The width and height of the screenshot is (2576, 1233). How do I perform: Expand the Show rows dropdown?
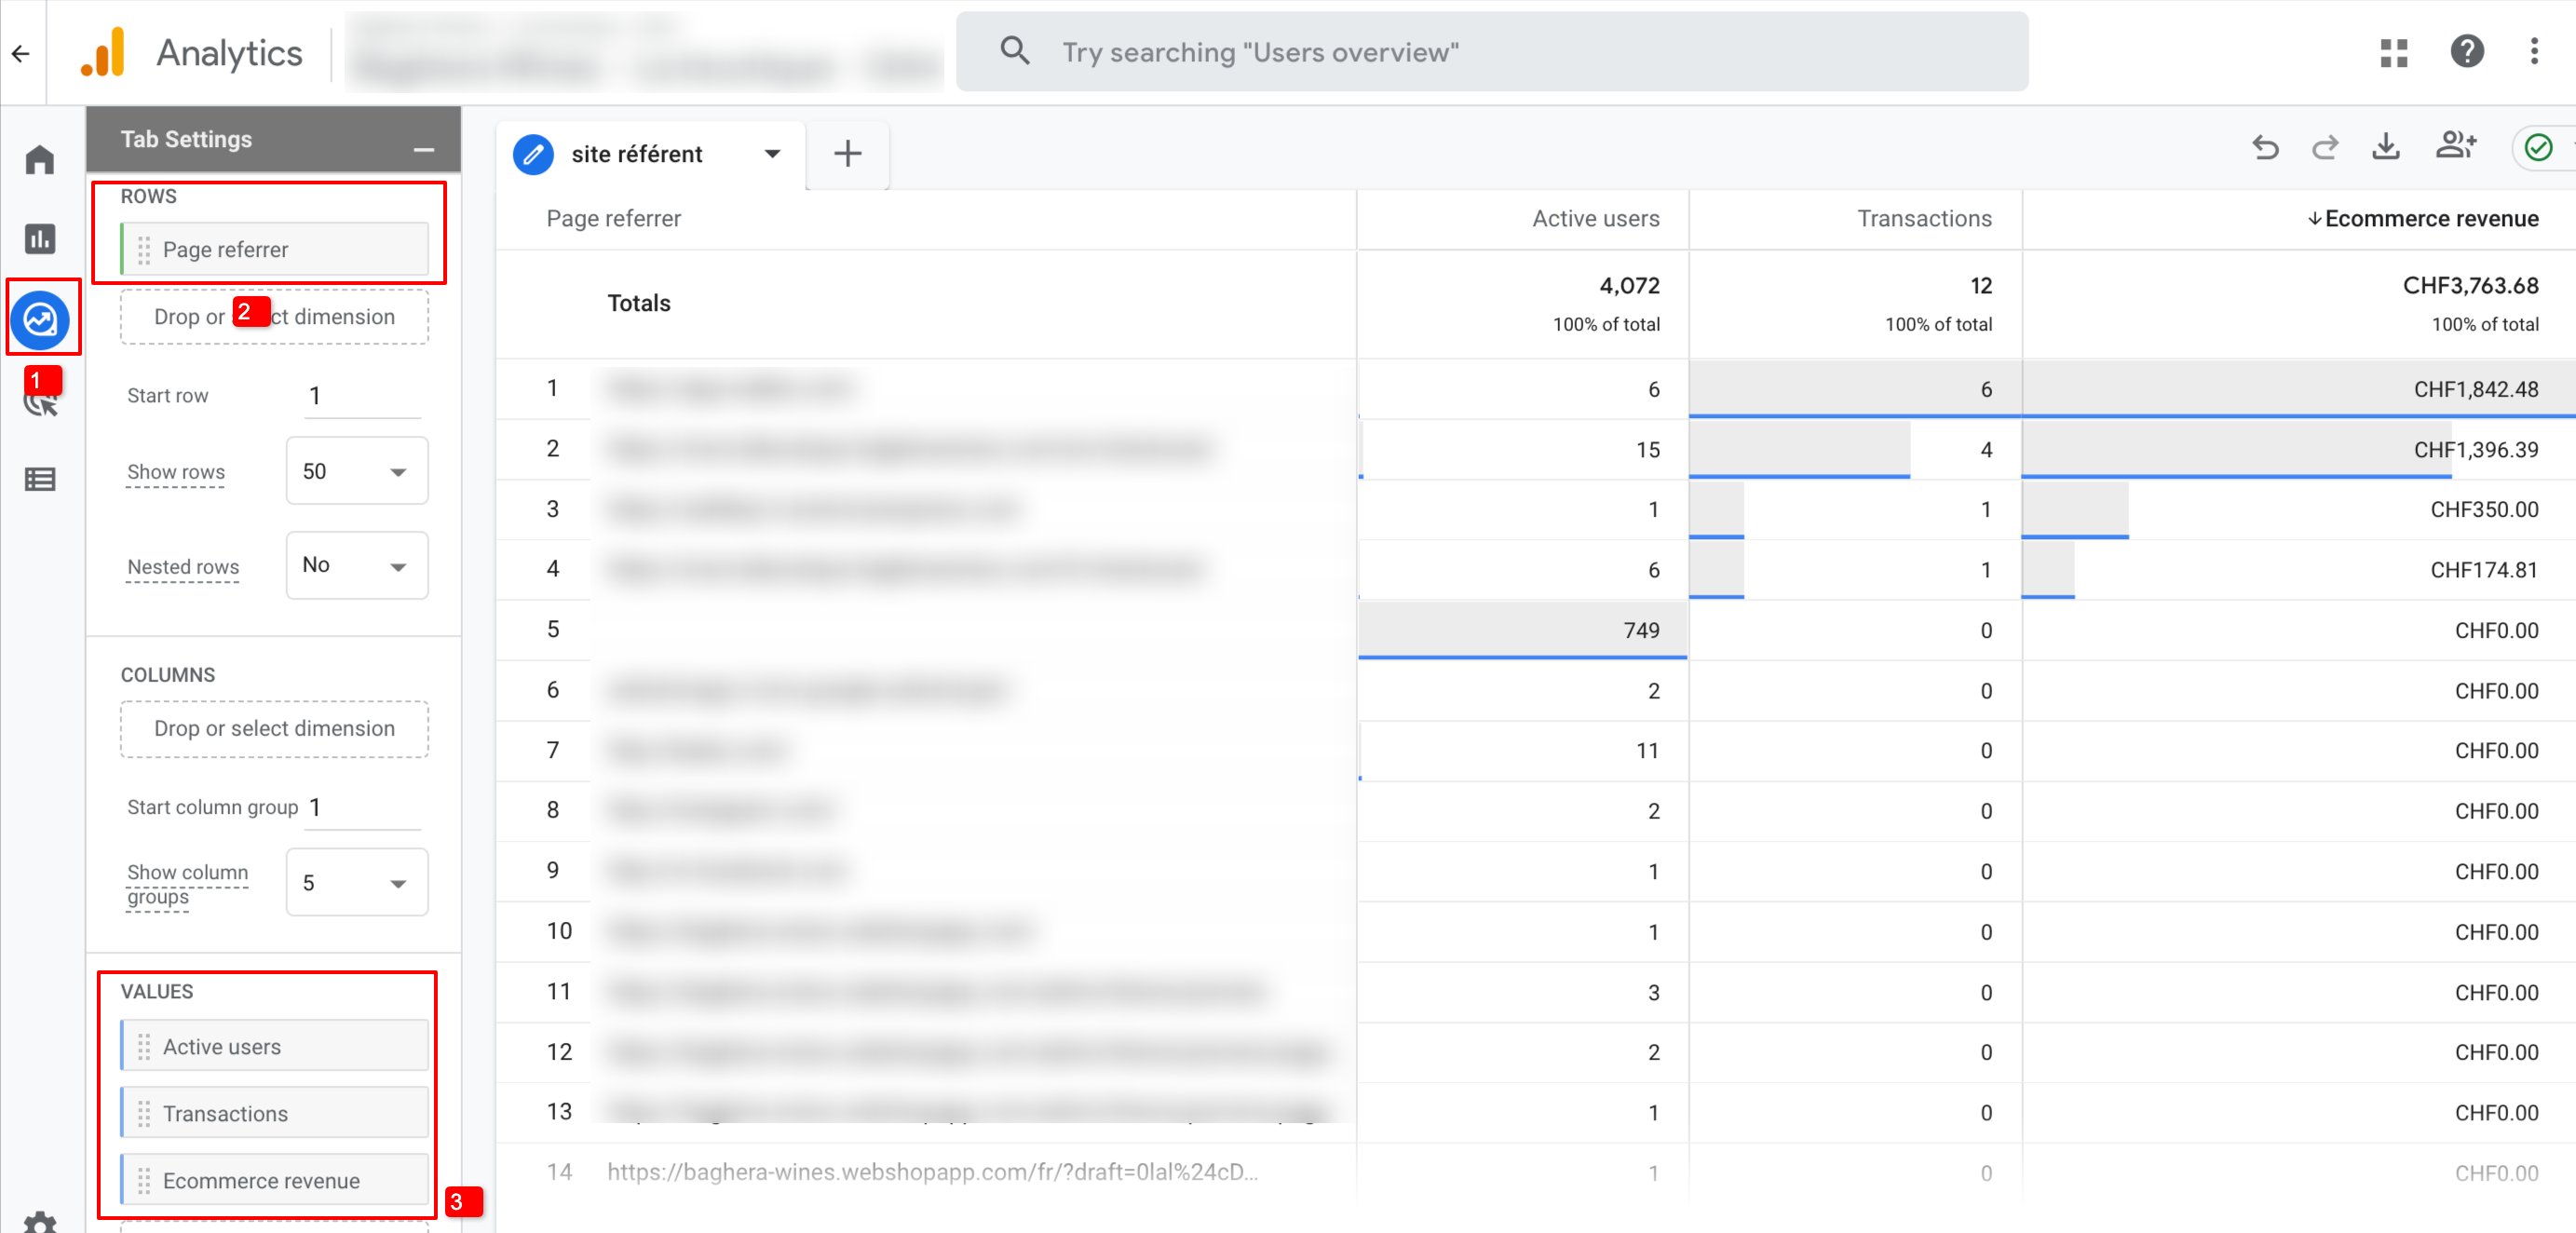pyautogui.click(x=357, y=471)
